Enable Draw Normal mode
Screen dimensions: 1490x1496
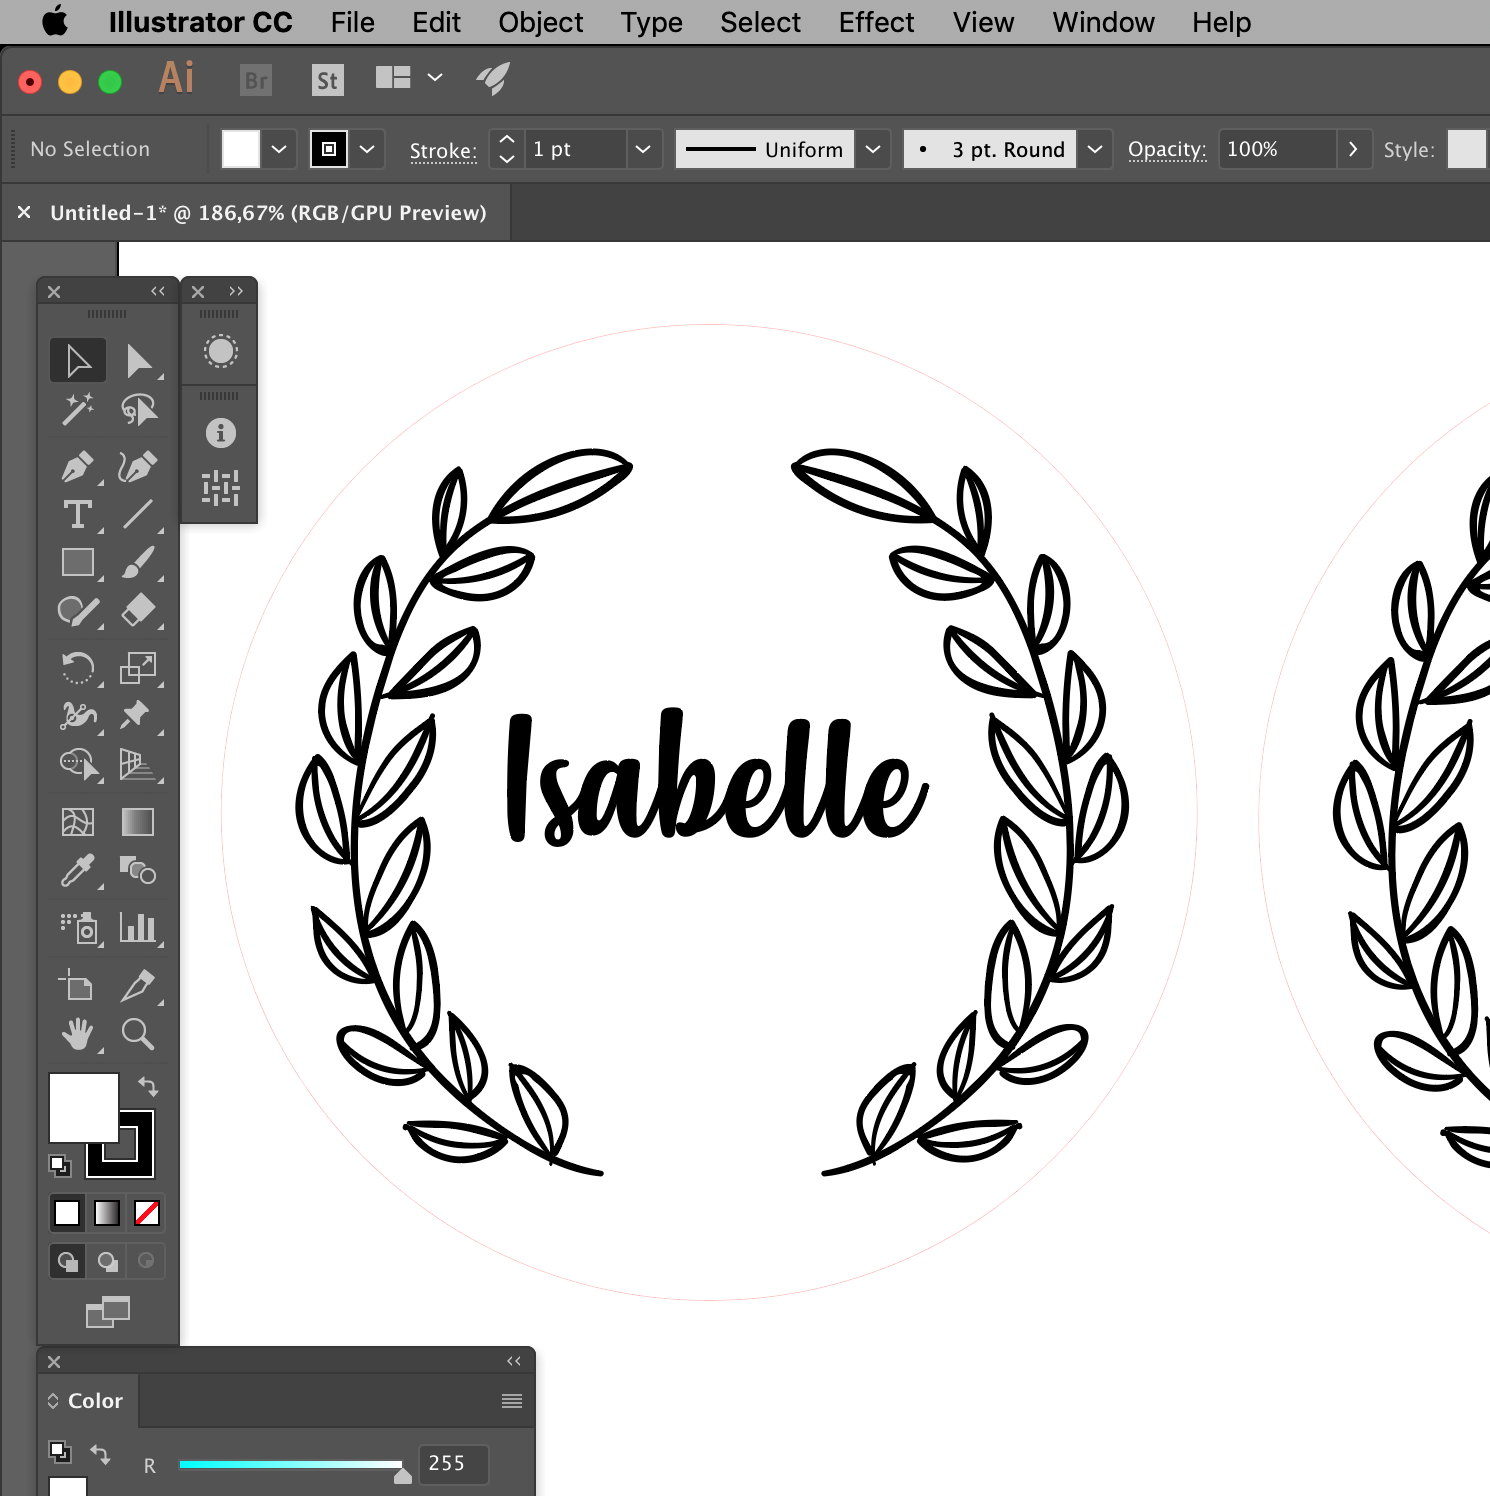(67, 1261)
